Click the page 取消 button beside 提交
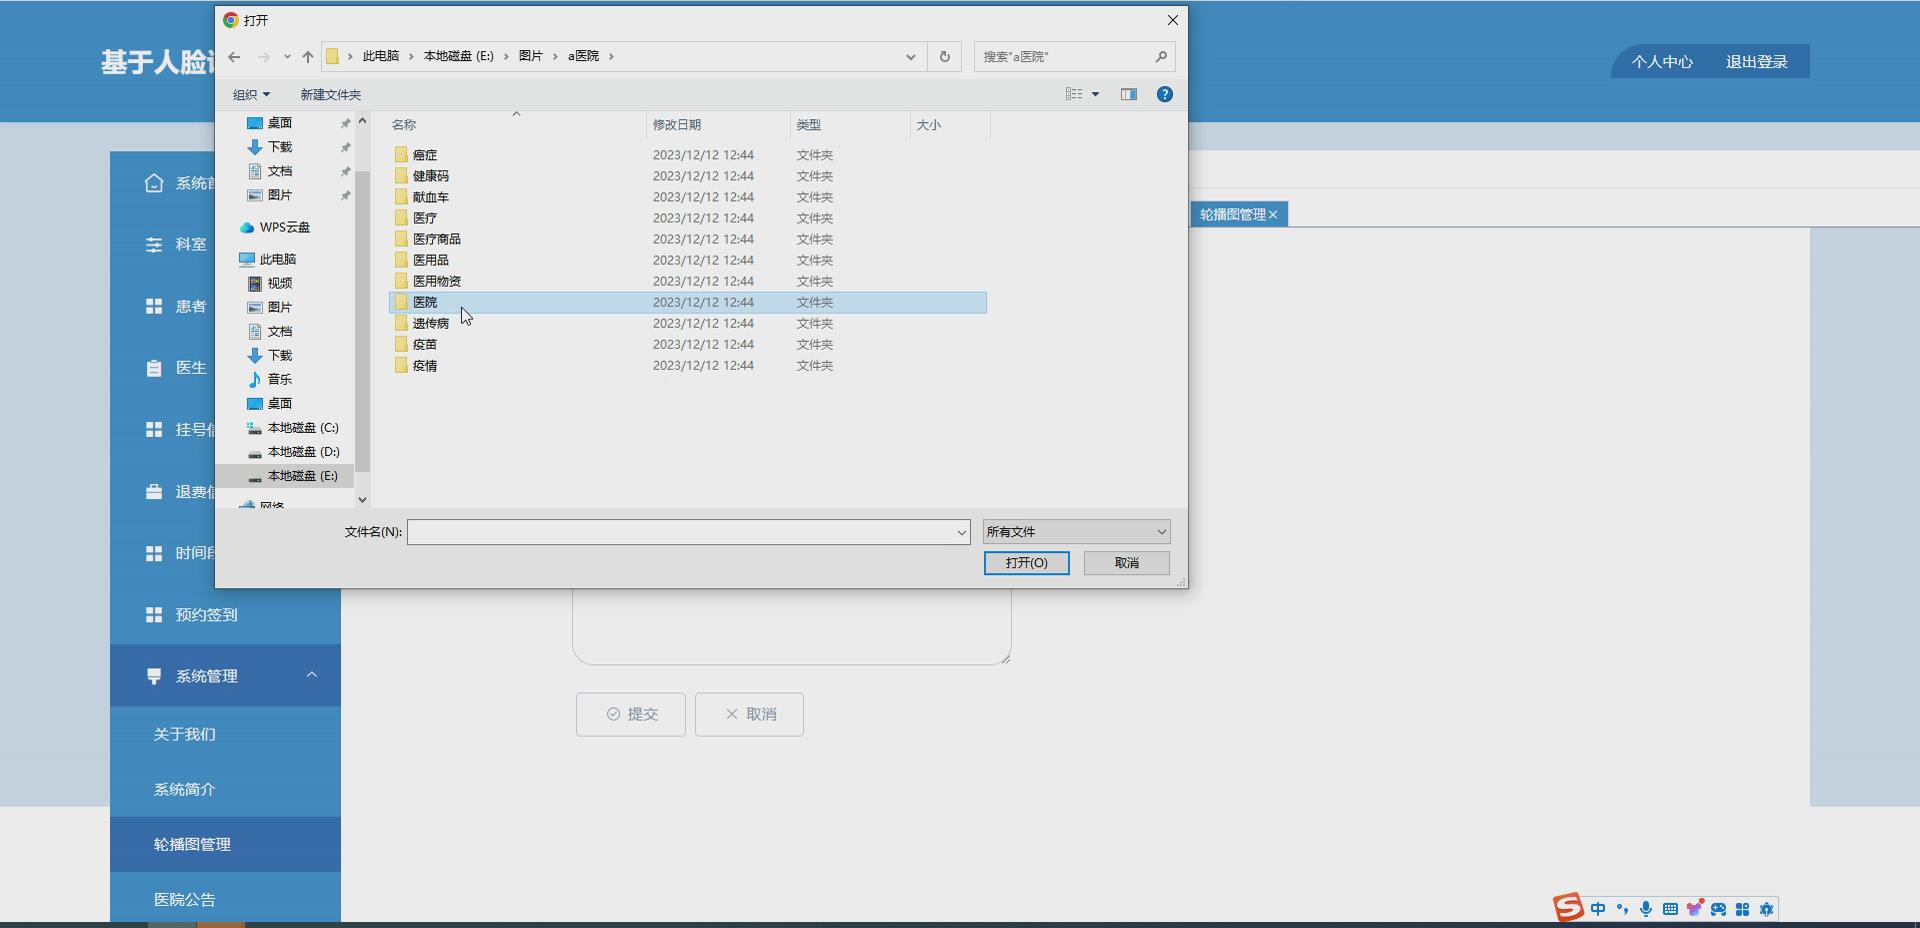This screenshot has width=1920, height=928. [x=750, y=714]
